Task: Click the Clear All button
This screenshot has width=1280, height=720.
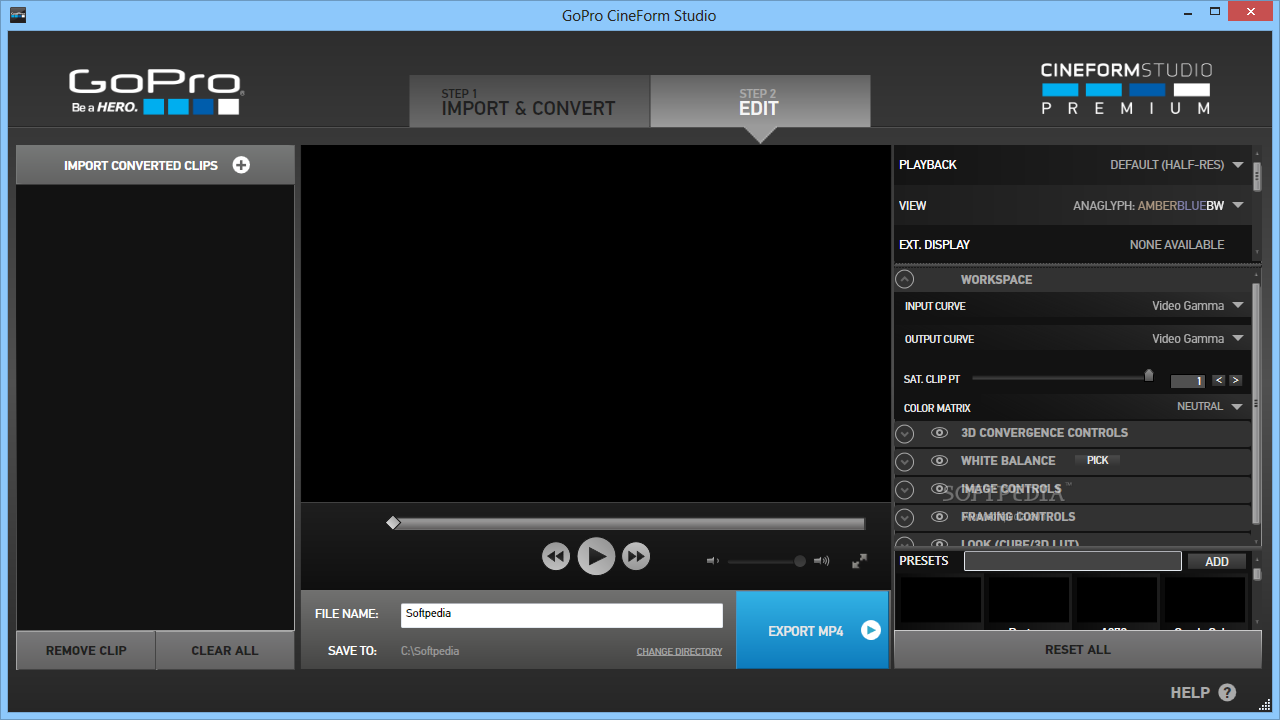Action: [225, 650]
